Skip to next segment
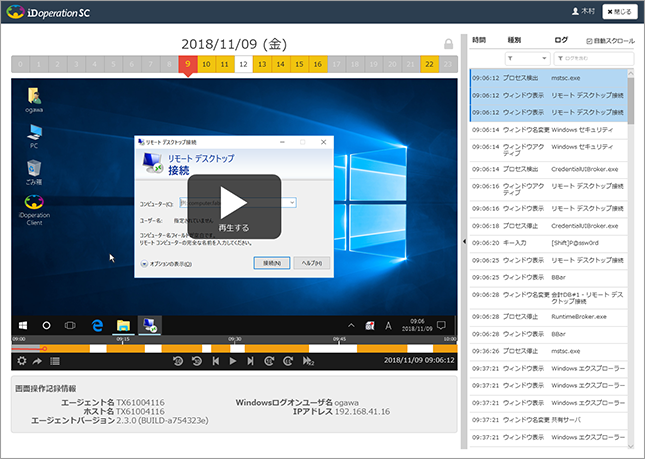 (250, 361)
